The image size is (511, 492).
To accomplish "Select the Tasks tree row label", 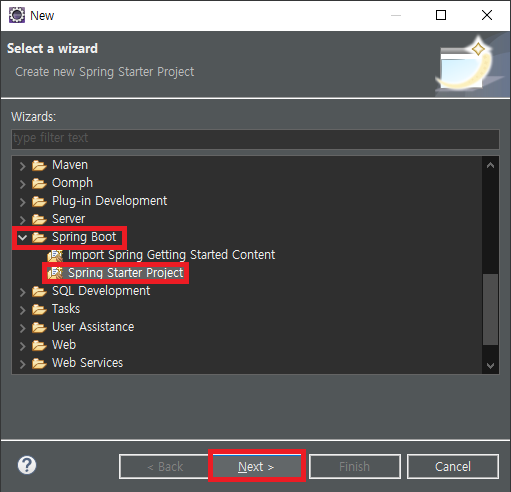I will (x=66, y=309).
